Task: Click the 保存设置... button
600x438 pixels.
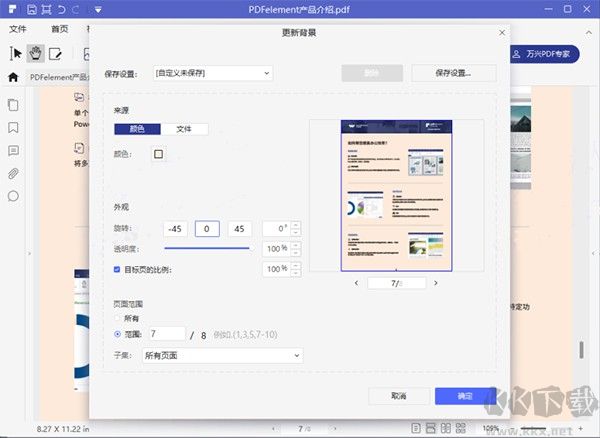Action: tap(454, 73)
